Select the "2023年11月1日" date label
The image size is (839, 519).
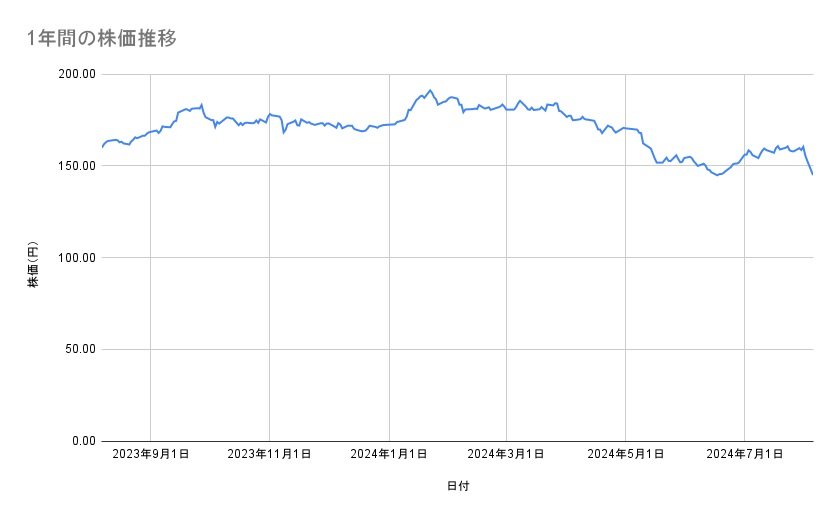click(269, 455)
